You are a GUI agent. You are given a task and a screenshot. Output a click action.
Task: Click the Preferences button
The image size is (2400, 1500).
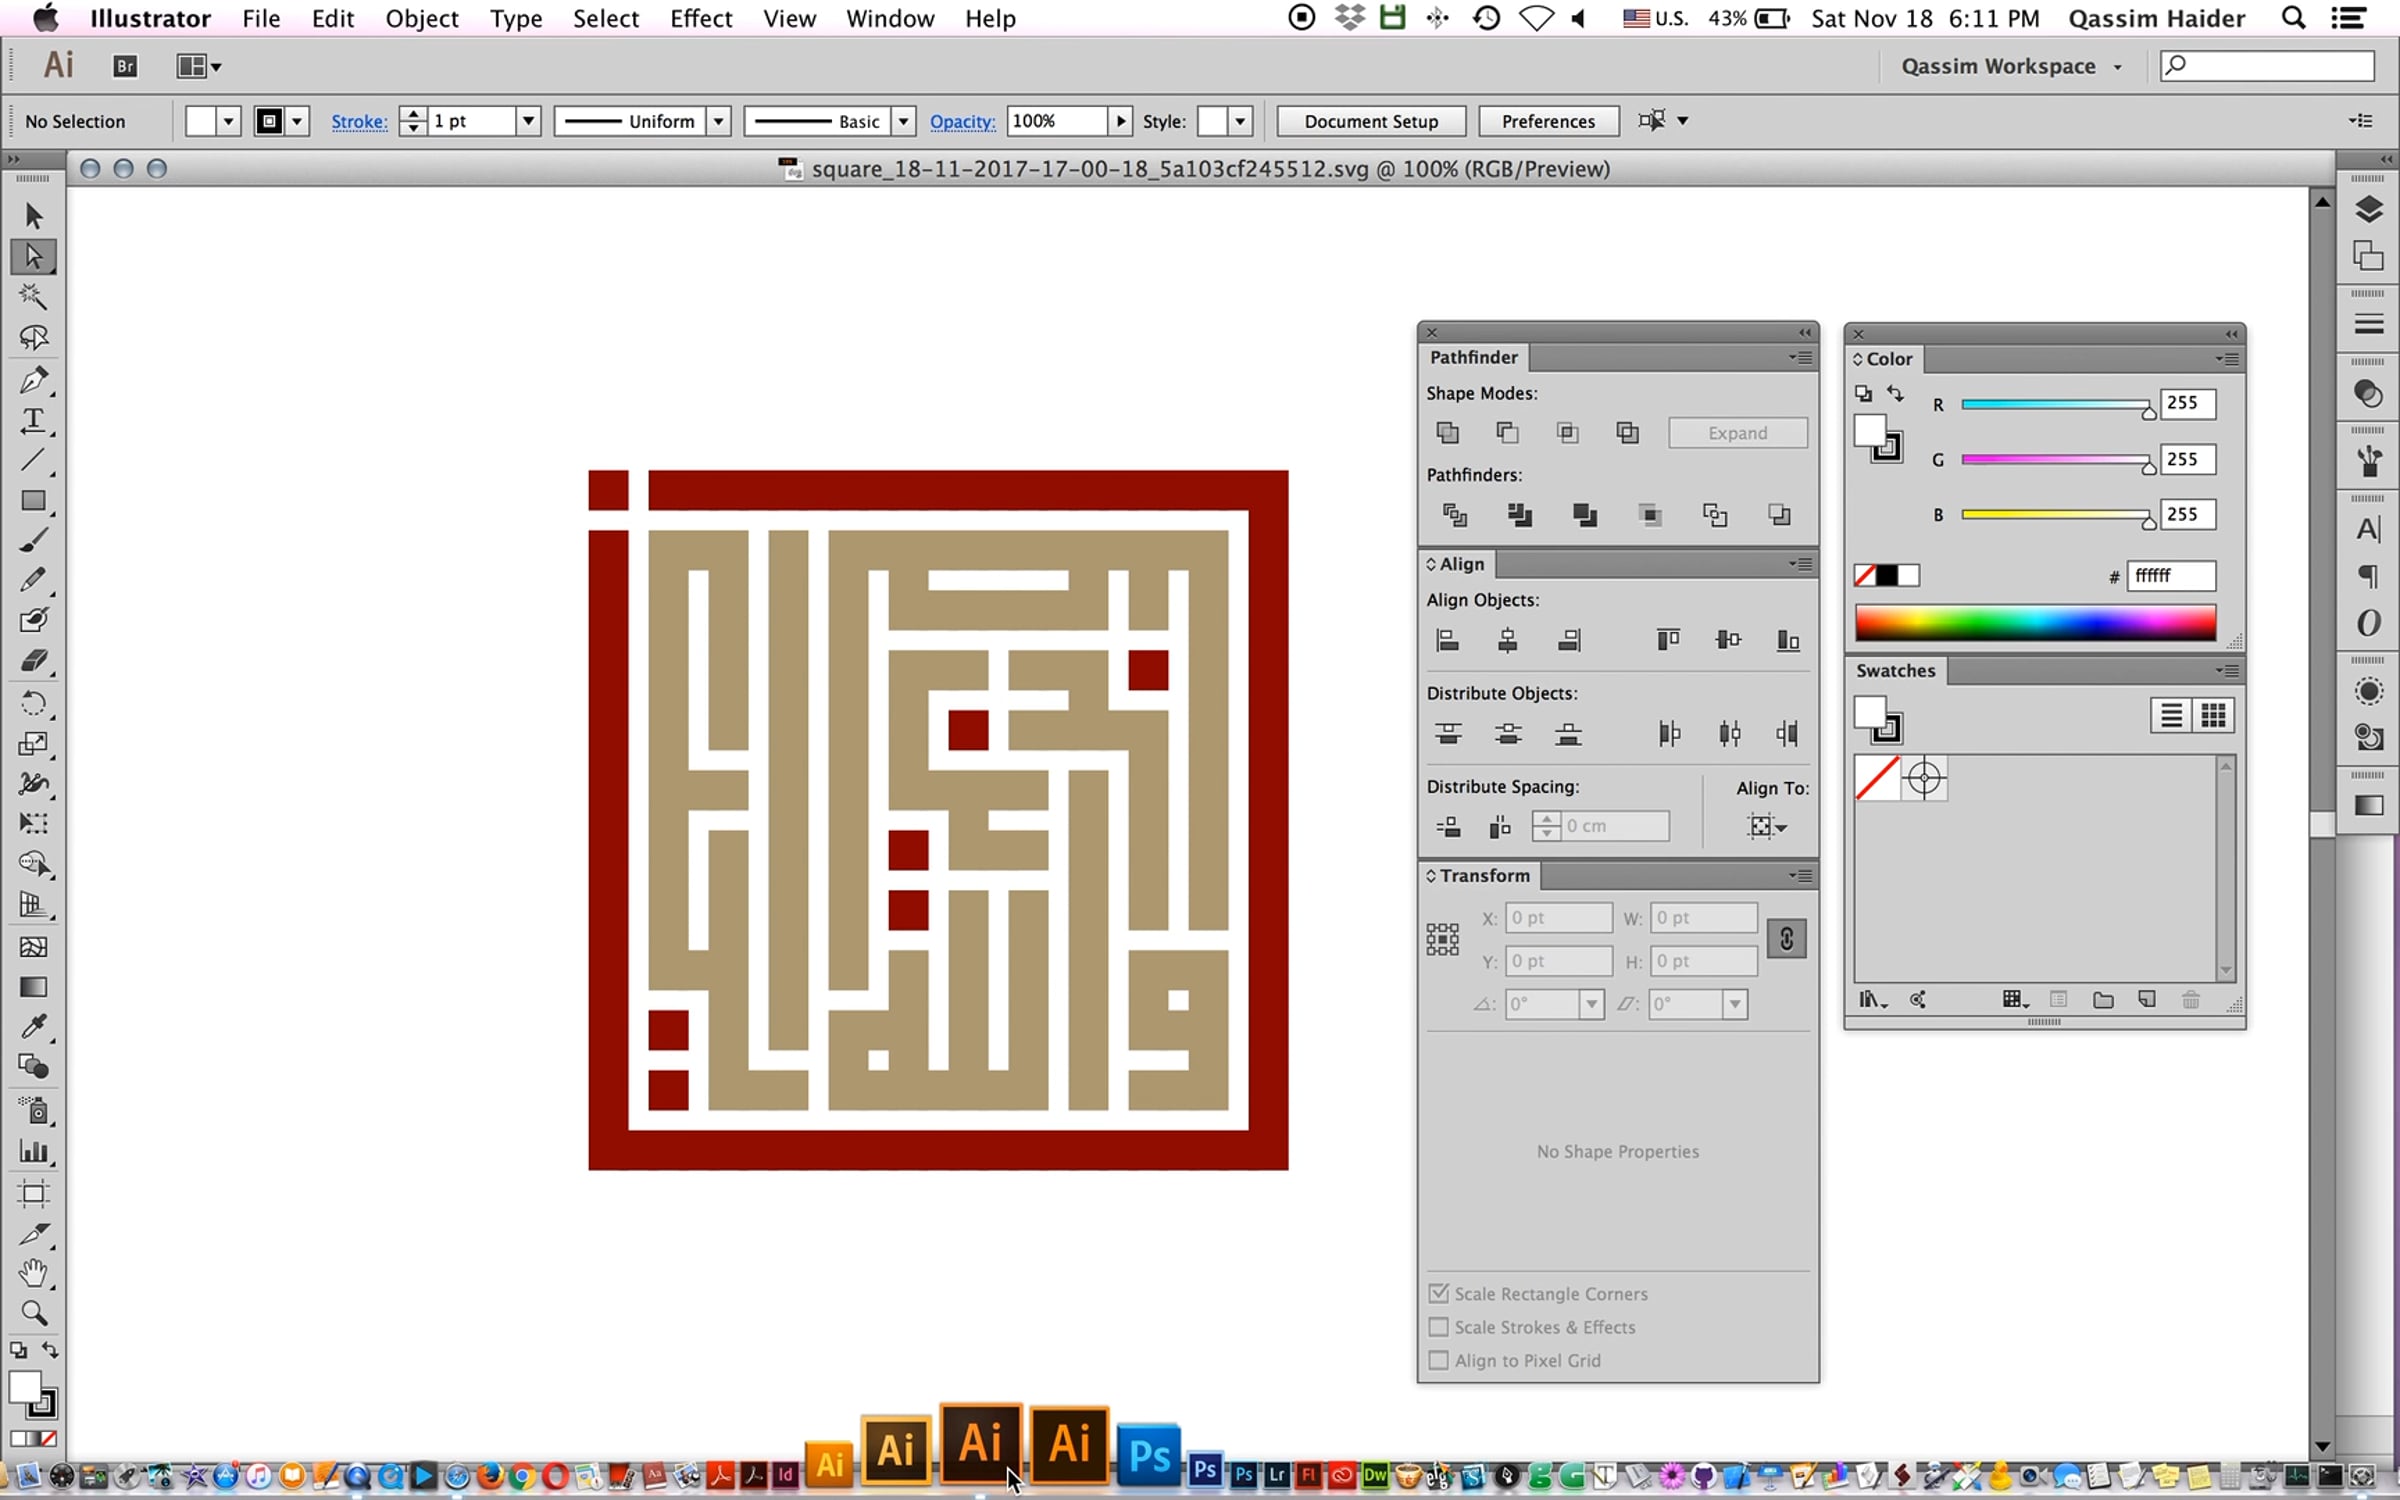coord(1548,121)
